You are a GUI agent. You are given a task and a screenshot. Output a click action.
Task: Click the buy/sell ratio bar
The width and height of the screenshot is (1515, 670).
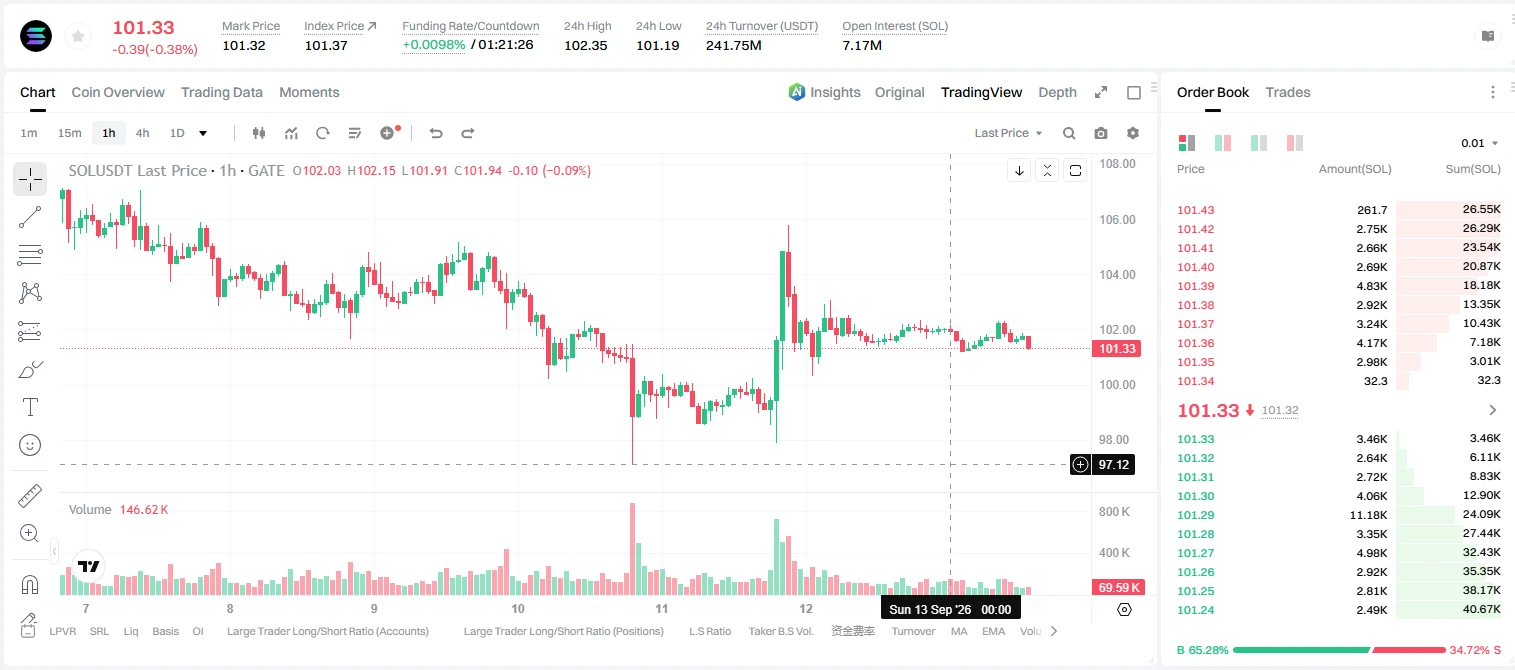coord(1339,650)
